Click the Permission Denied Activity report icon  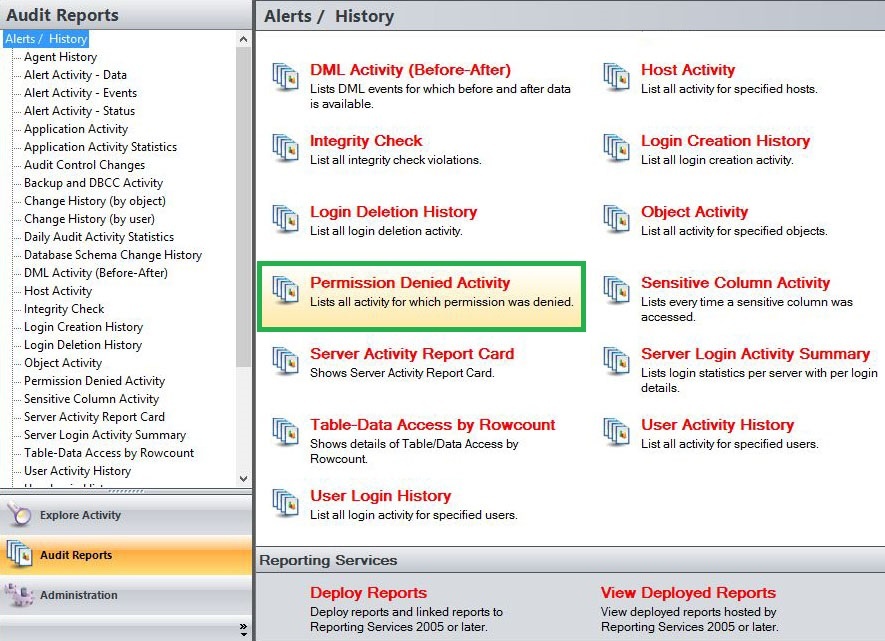click(285, 289)
